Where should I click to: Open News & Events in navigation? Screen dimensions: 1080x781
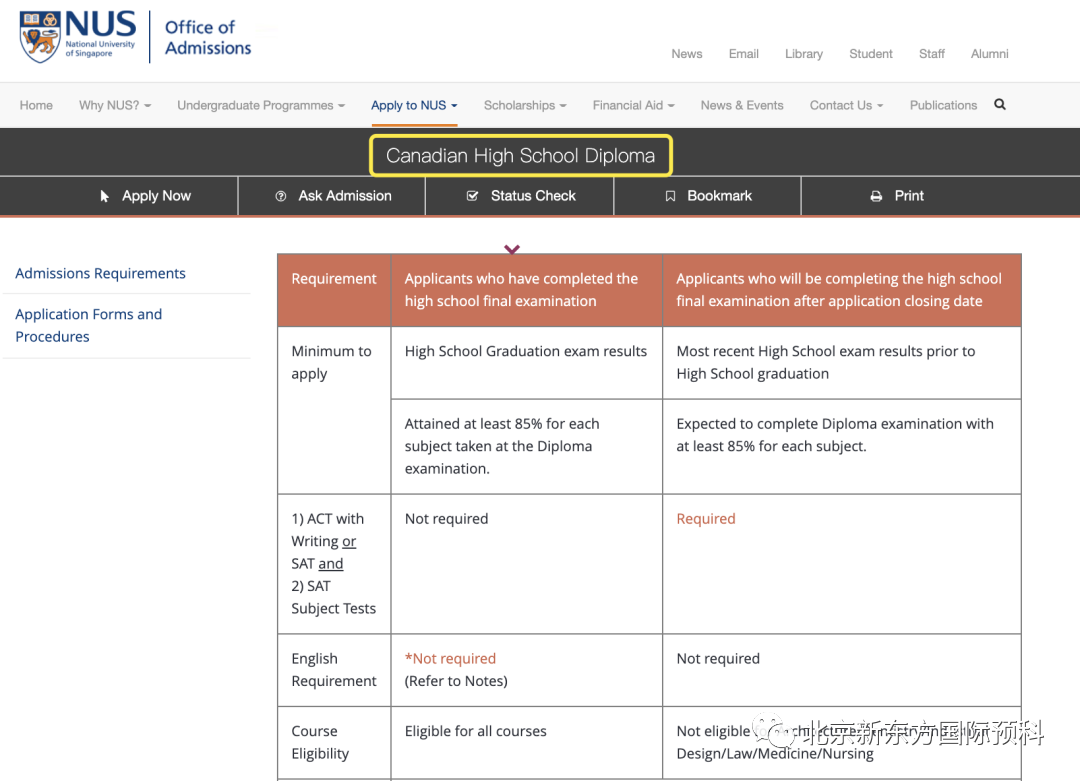[x=742, y=105]
